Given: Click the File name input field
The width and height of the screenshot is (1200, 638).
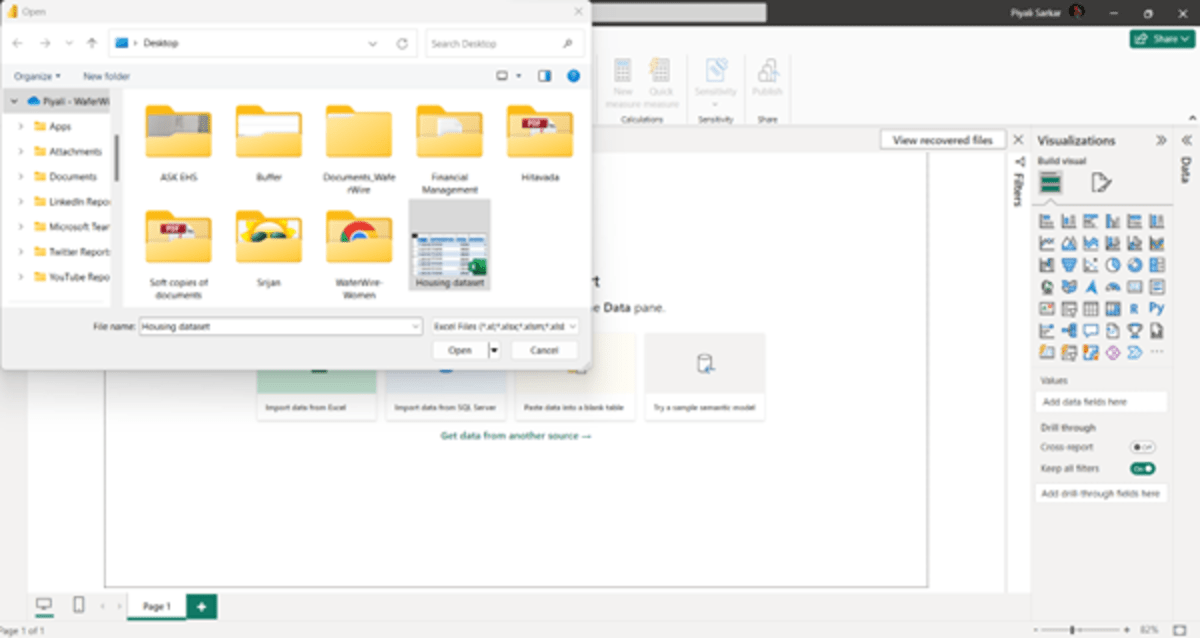Looking at the screenshot, I should click(274, 326).
